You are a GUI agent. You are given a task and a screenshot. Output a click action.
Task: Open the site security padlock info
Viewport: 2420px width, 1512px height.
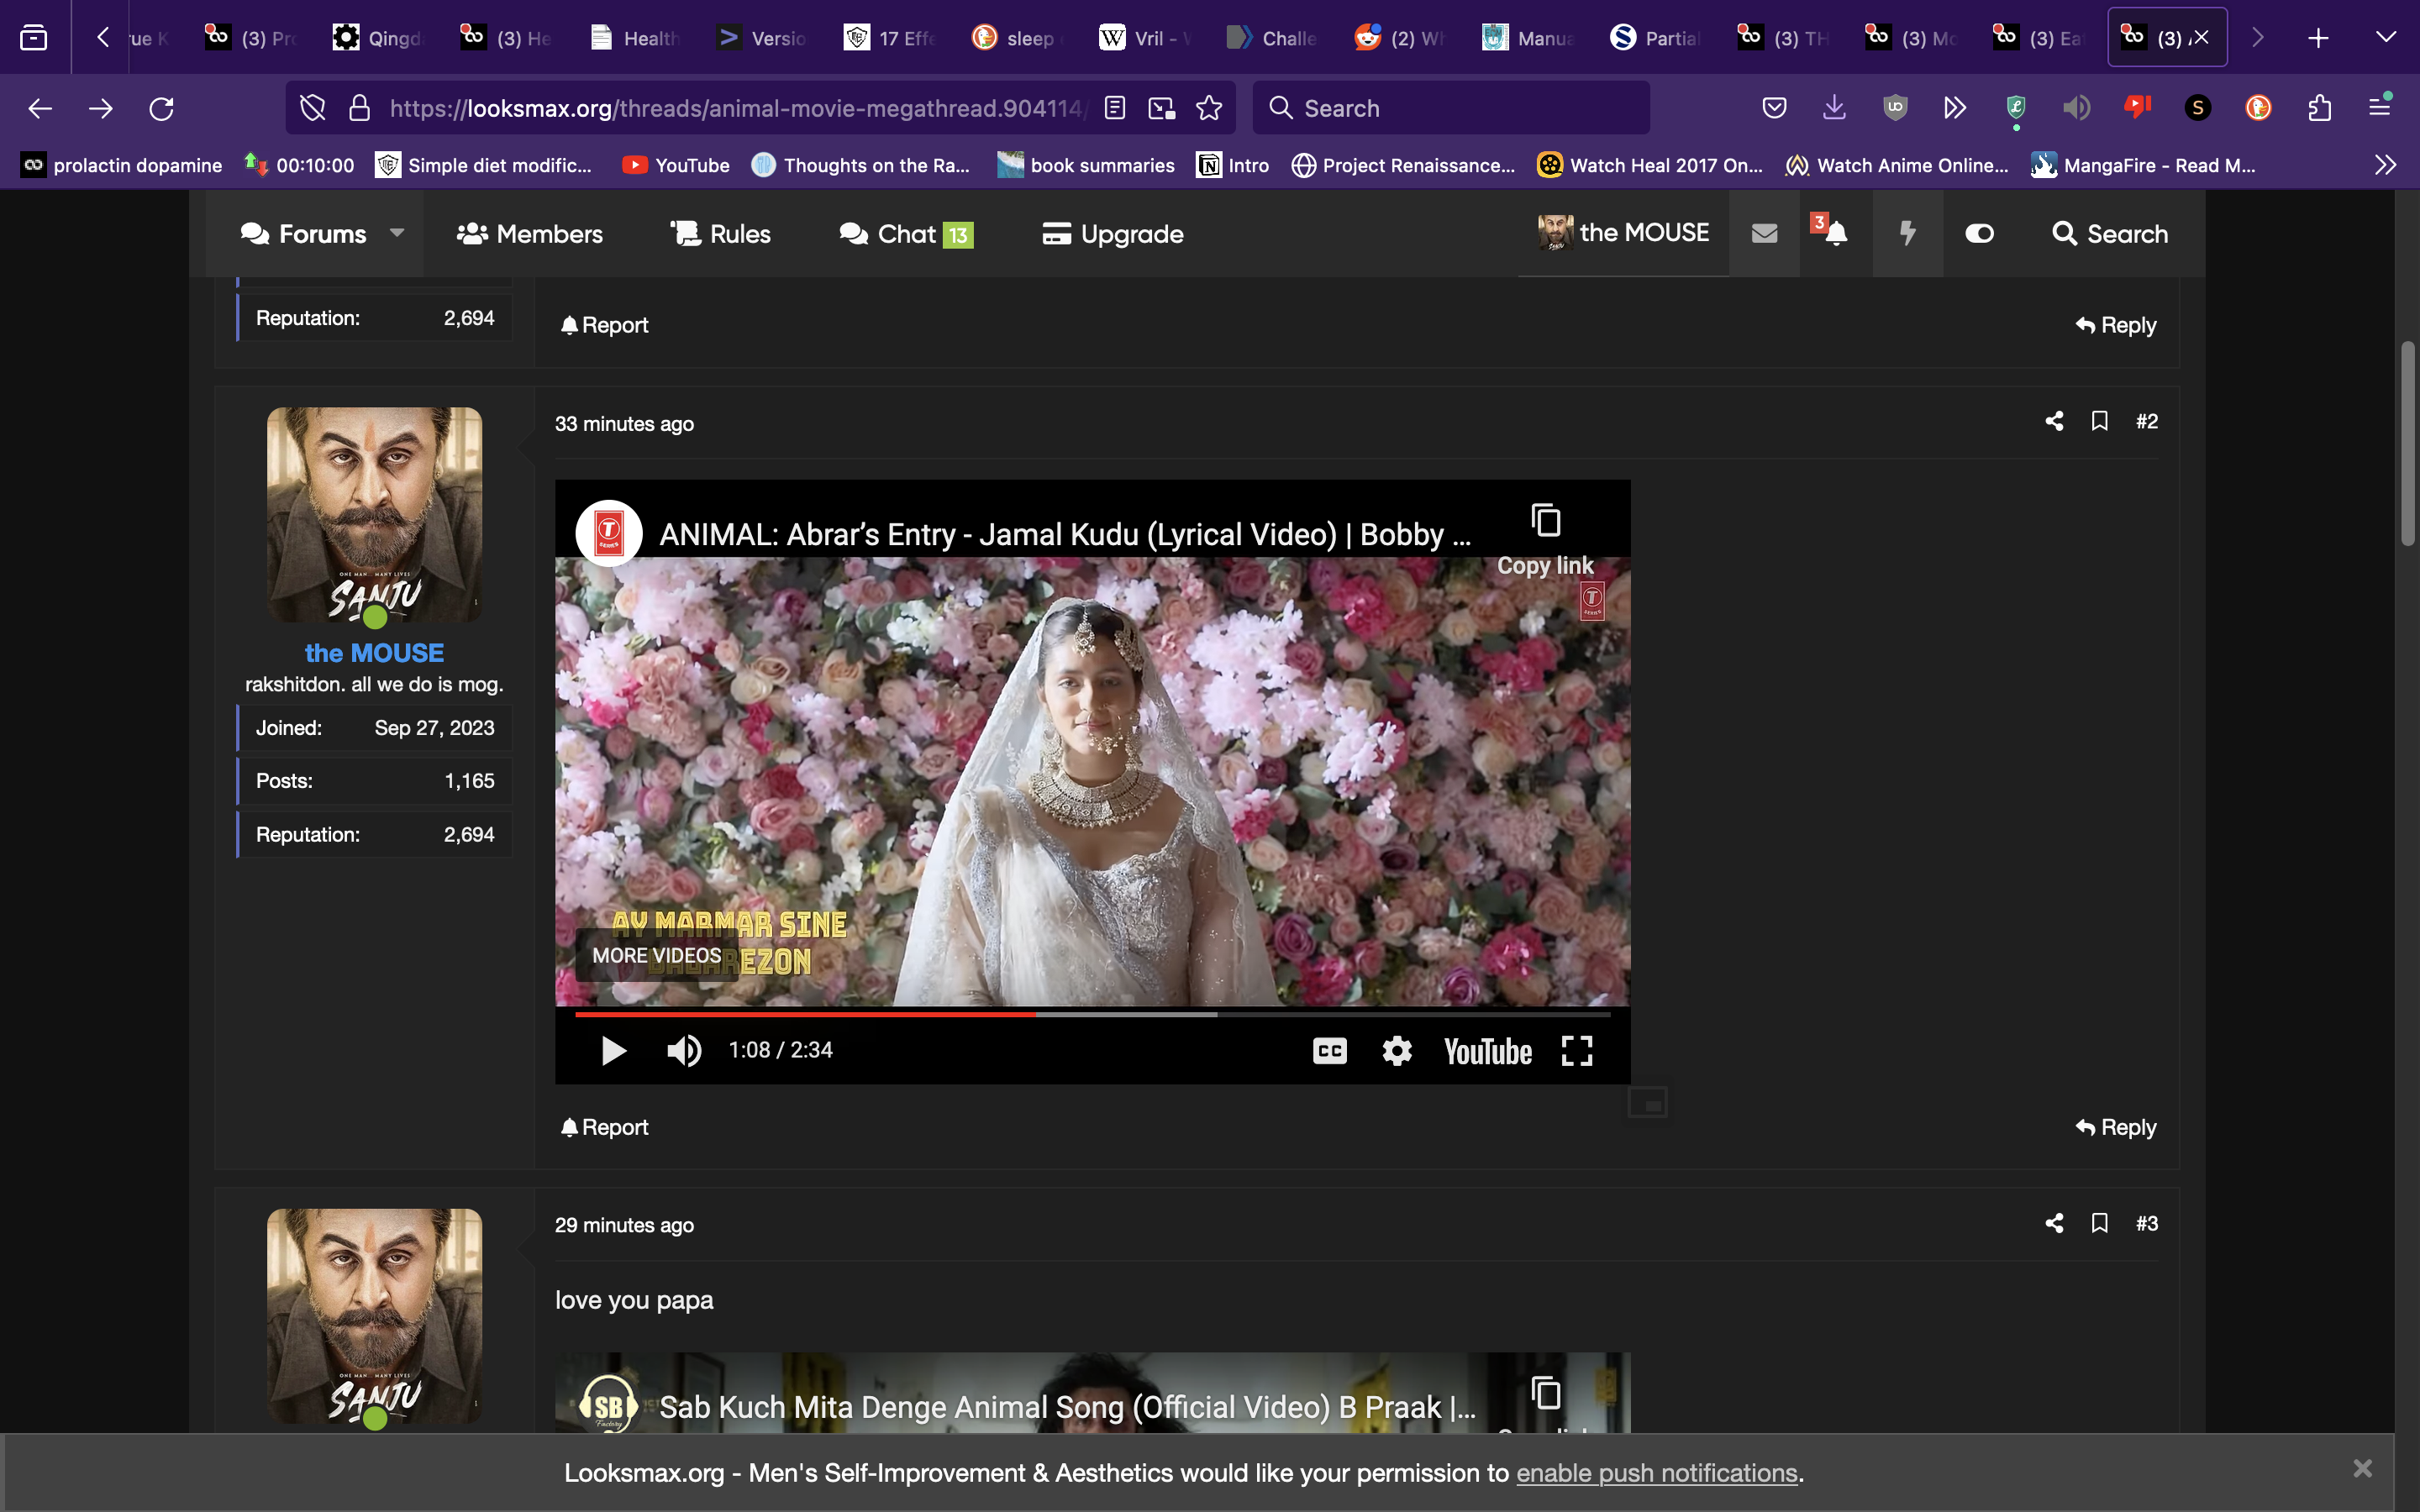tap(359, 108)
